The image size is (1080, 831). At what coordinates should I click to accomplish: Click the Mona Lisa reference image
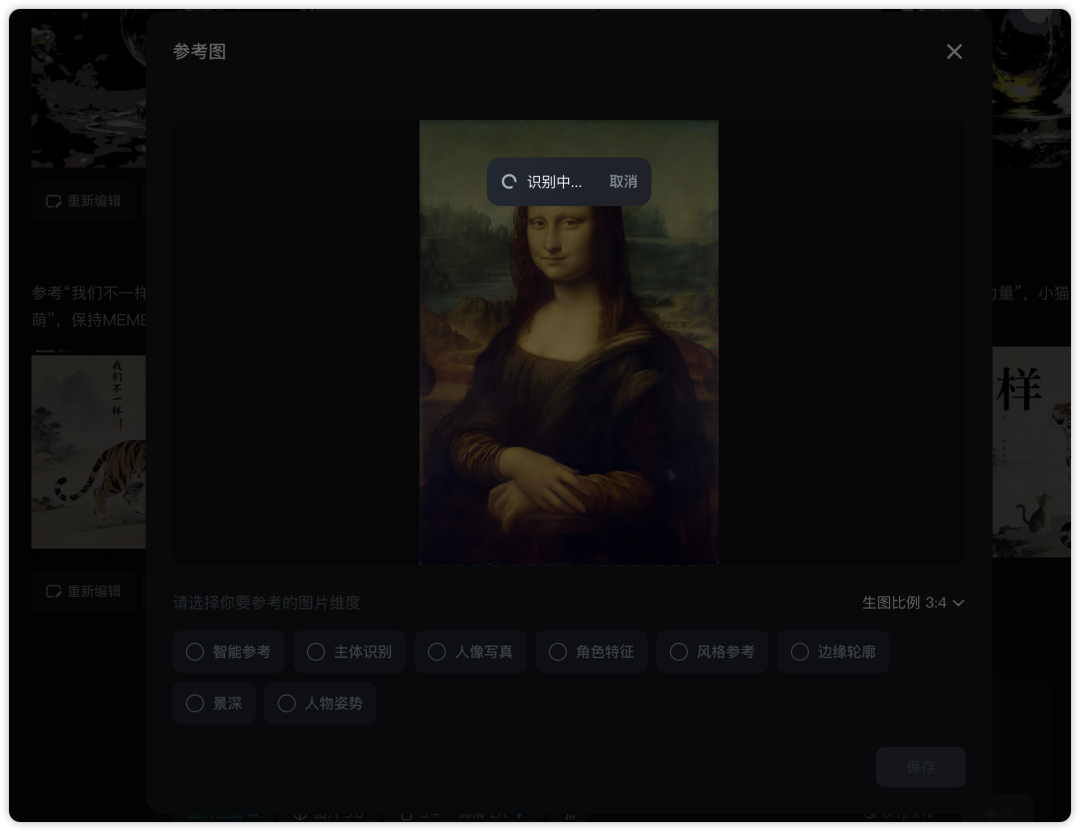pos(569,342)
